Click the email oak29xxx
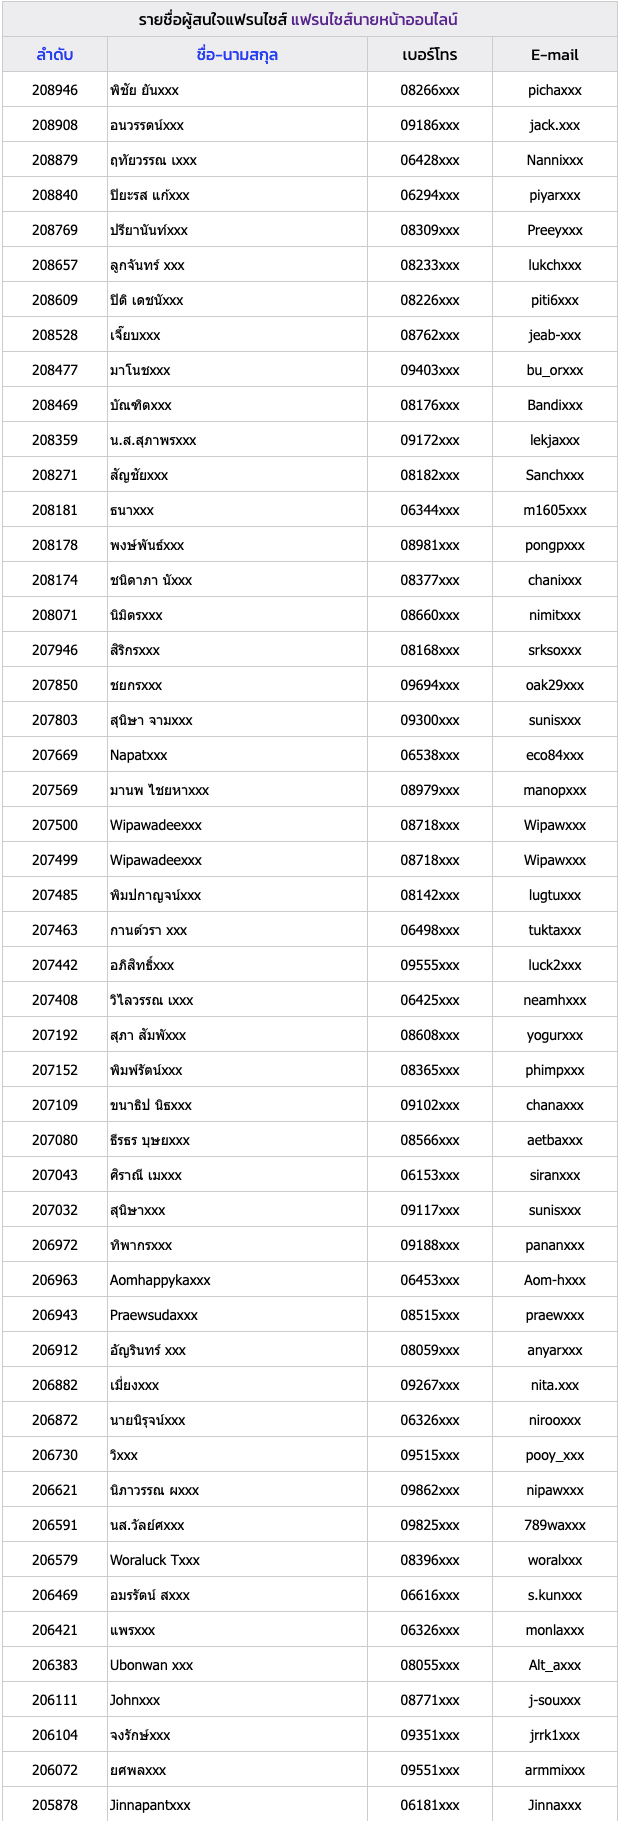This screenshot has width=619, height=1821. (555, 685)
